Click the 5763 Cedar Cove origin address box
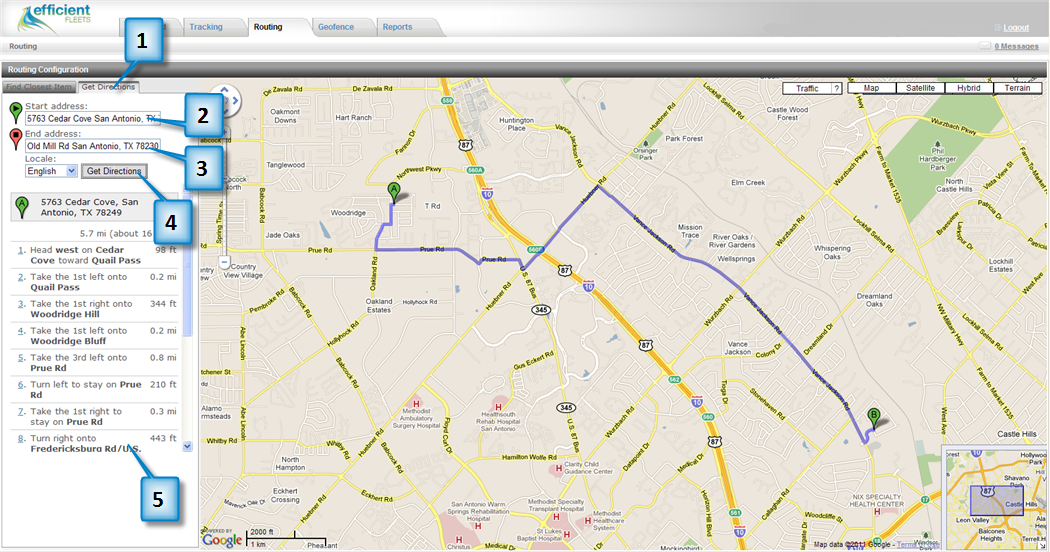 point(94,208)
